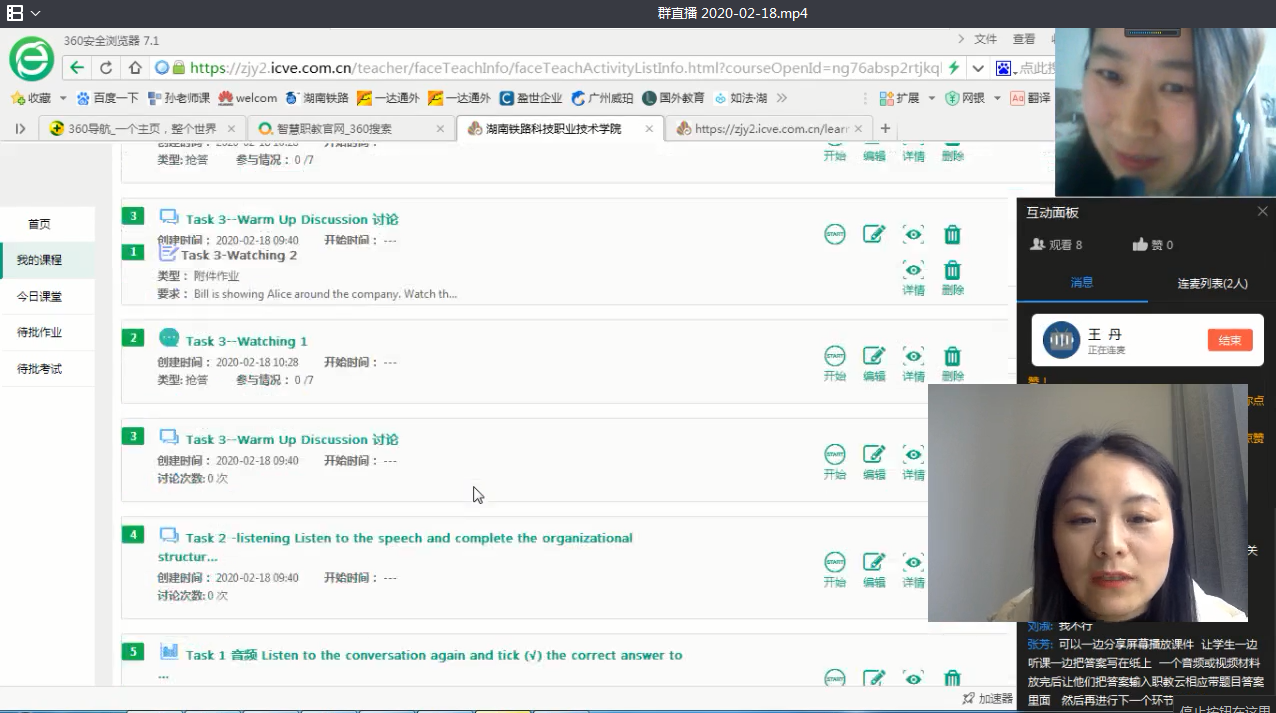Click the thumbs-up 赞 icon in 互动面板
The width and height of the screenshot is (1276, 713).
[x=1140, y=244]
